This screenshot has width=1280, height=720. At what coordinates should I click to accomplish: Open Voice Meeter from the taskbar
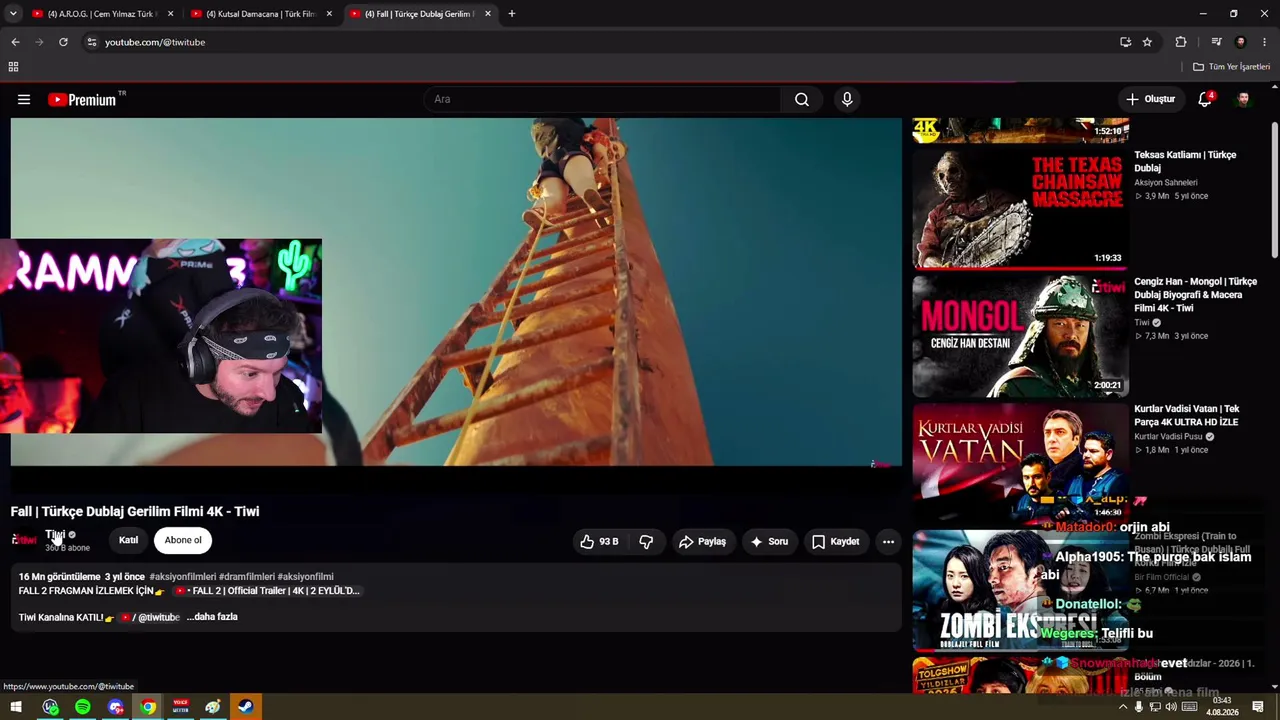pyautogui.click(x=180, y=707)
